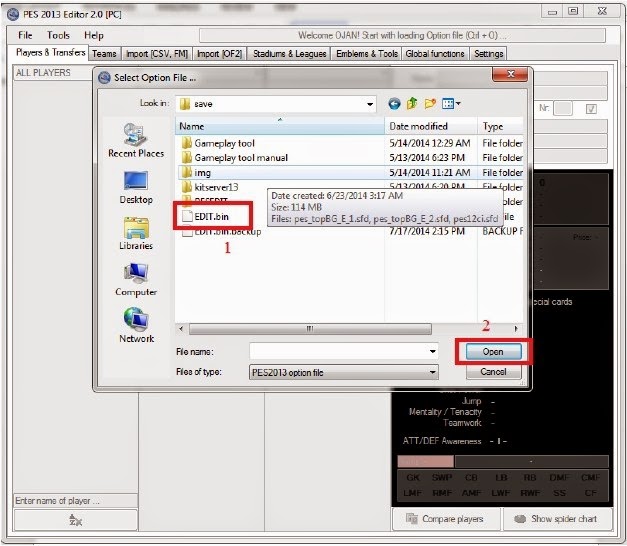Switch to Stadiums & Leagues tab
This screenshot has height=546, width=627.
290,54
